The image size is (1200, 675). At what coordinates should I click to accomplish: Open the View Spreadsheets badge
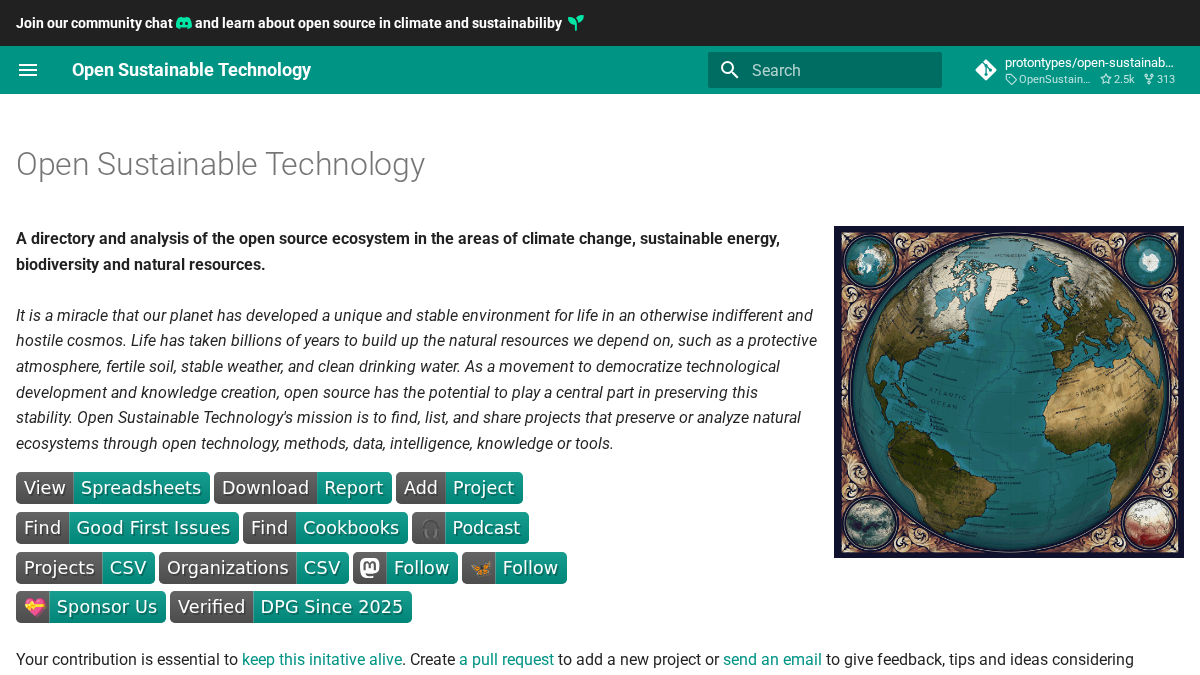tap(113, 488)
